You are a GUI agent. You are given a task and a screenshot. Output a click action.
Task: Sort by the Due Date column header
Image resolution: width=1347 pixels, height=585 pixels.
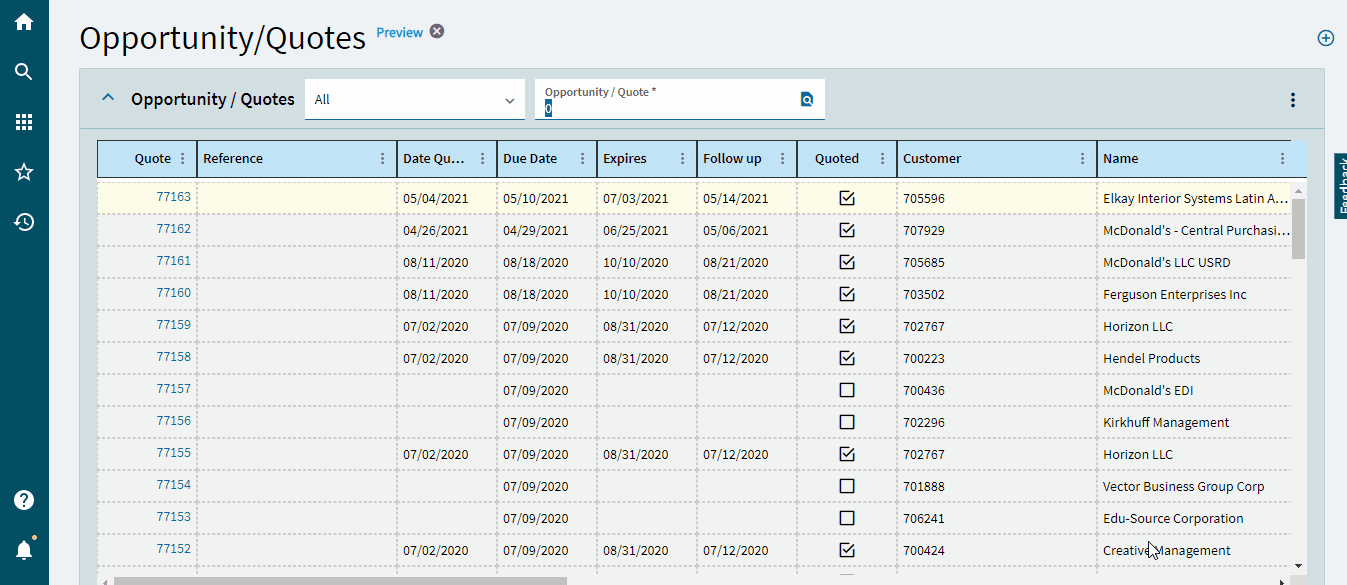tap(530, 158)
